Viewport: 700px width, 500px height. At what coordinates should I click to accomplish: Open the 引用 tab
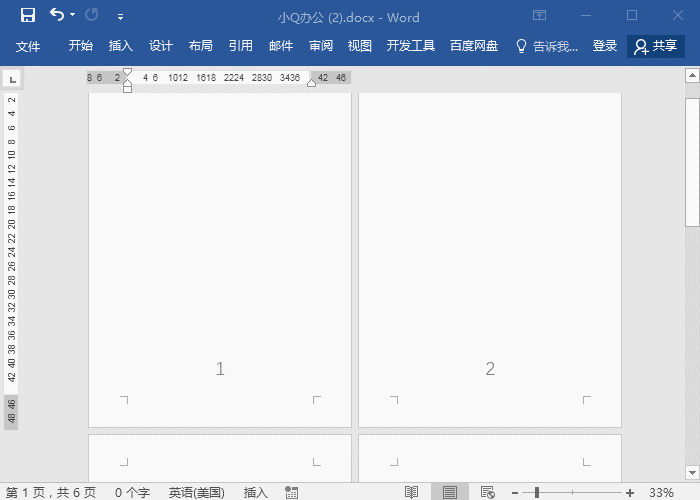tap(241, 46)
